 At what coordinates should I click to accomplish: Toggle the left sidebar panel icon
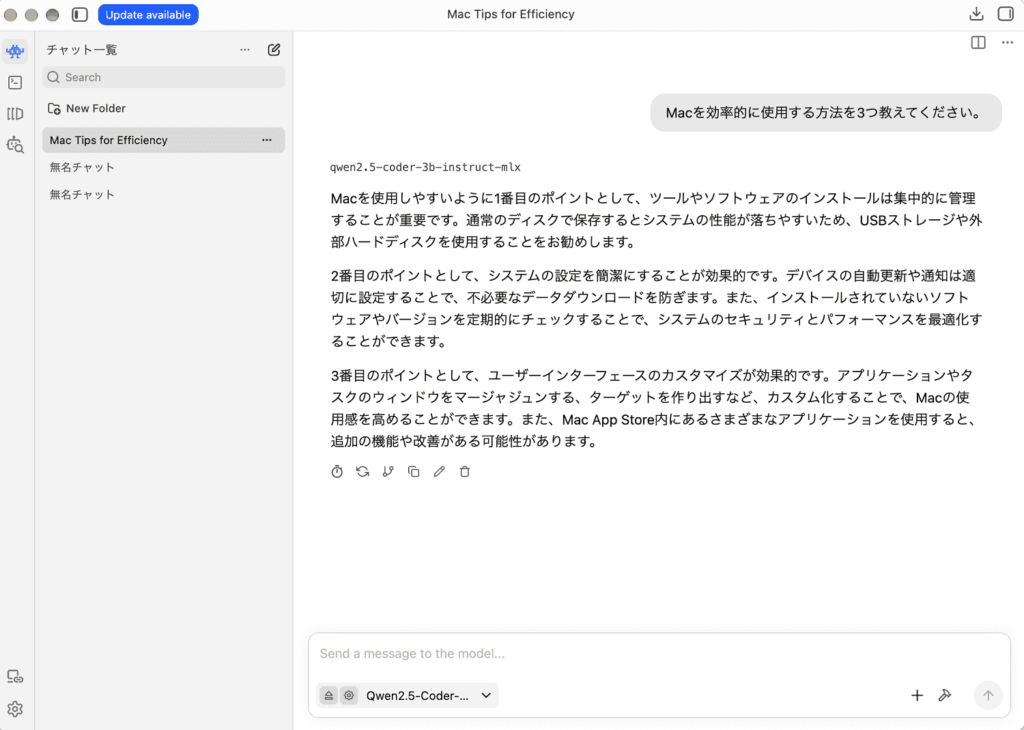pyautogui.click(x=80, y=14)
